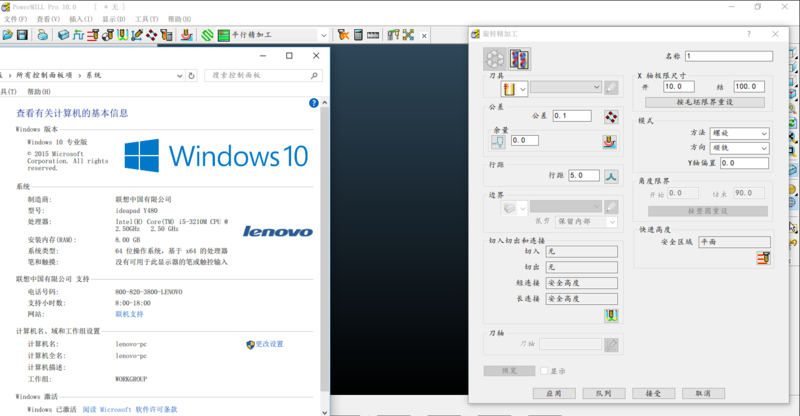Click the leads and links icon below 长连接
The height and width of the screenshot is (416, 800).
click(611, 316)
